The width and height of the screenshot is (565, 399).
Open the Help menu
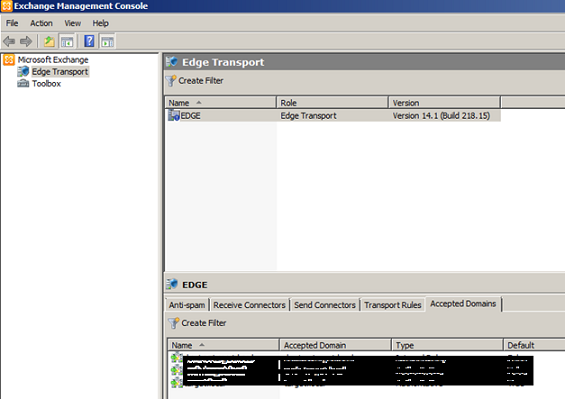pyautogui.click(x=100, y=23)
